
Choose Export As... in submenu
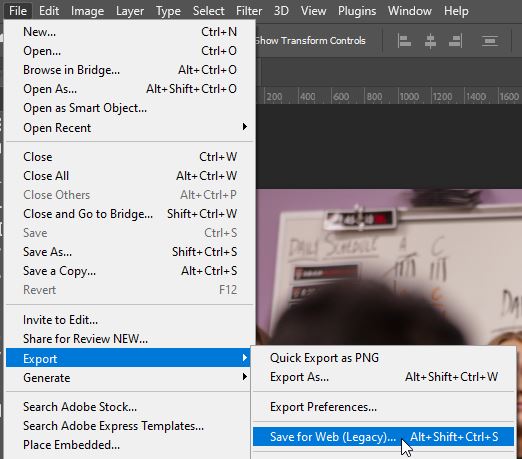(383, 377)
